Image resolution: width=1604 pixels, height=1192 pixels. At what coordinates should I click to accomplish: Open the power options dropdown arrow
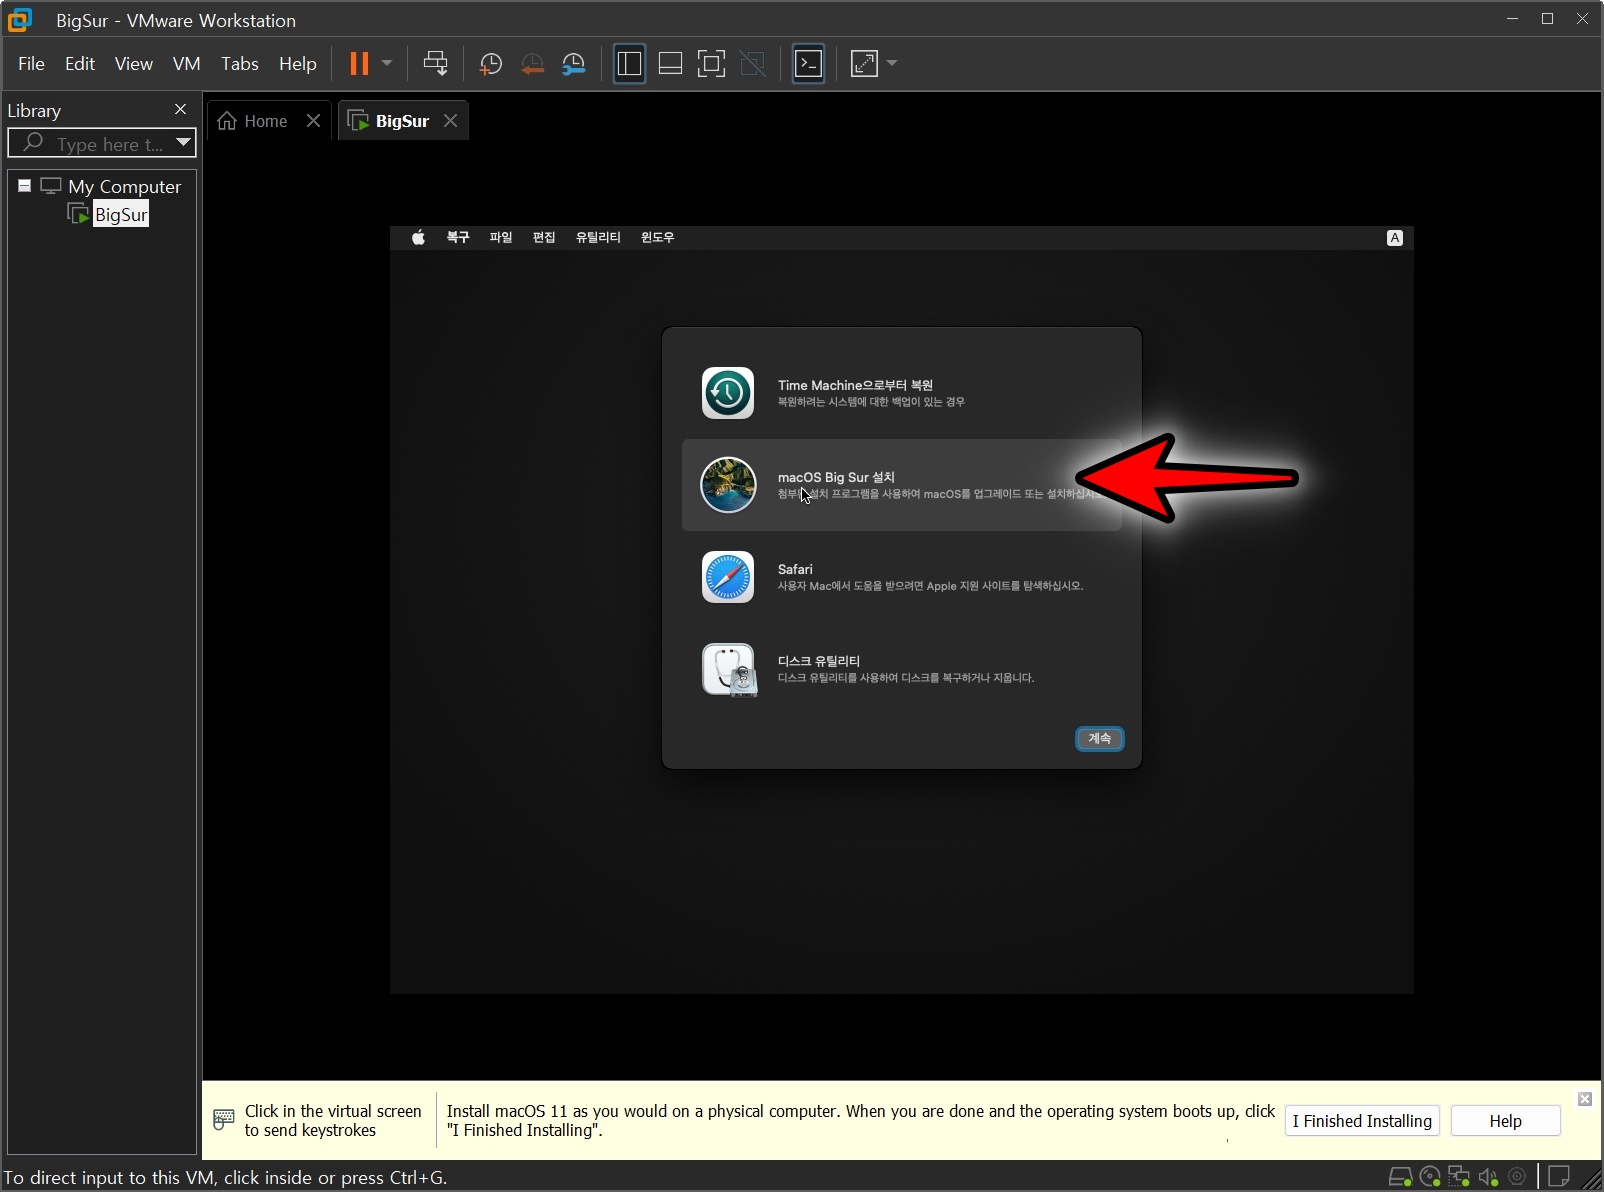[x=387, y=64]
